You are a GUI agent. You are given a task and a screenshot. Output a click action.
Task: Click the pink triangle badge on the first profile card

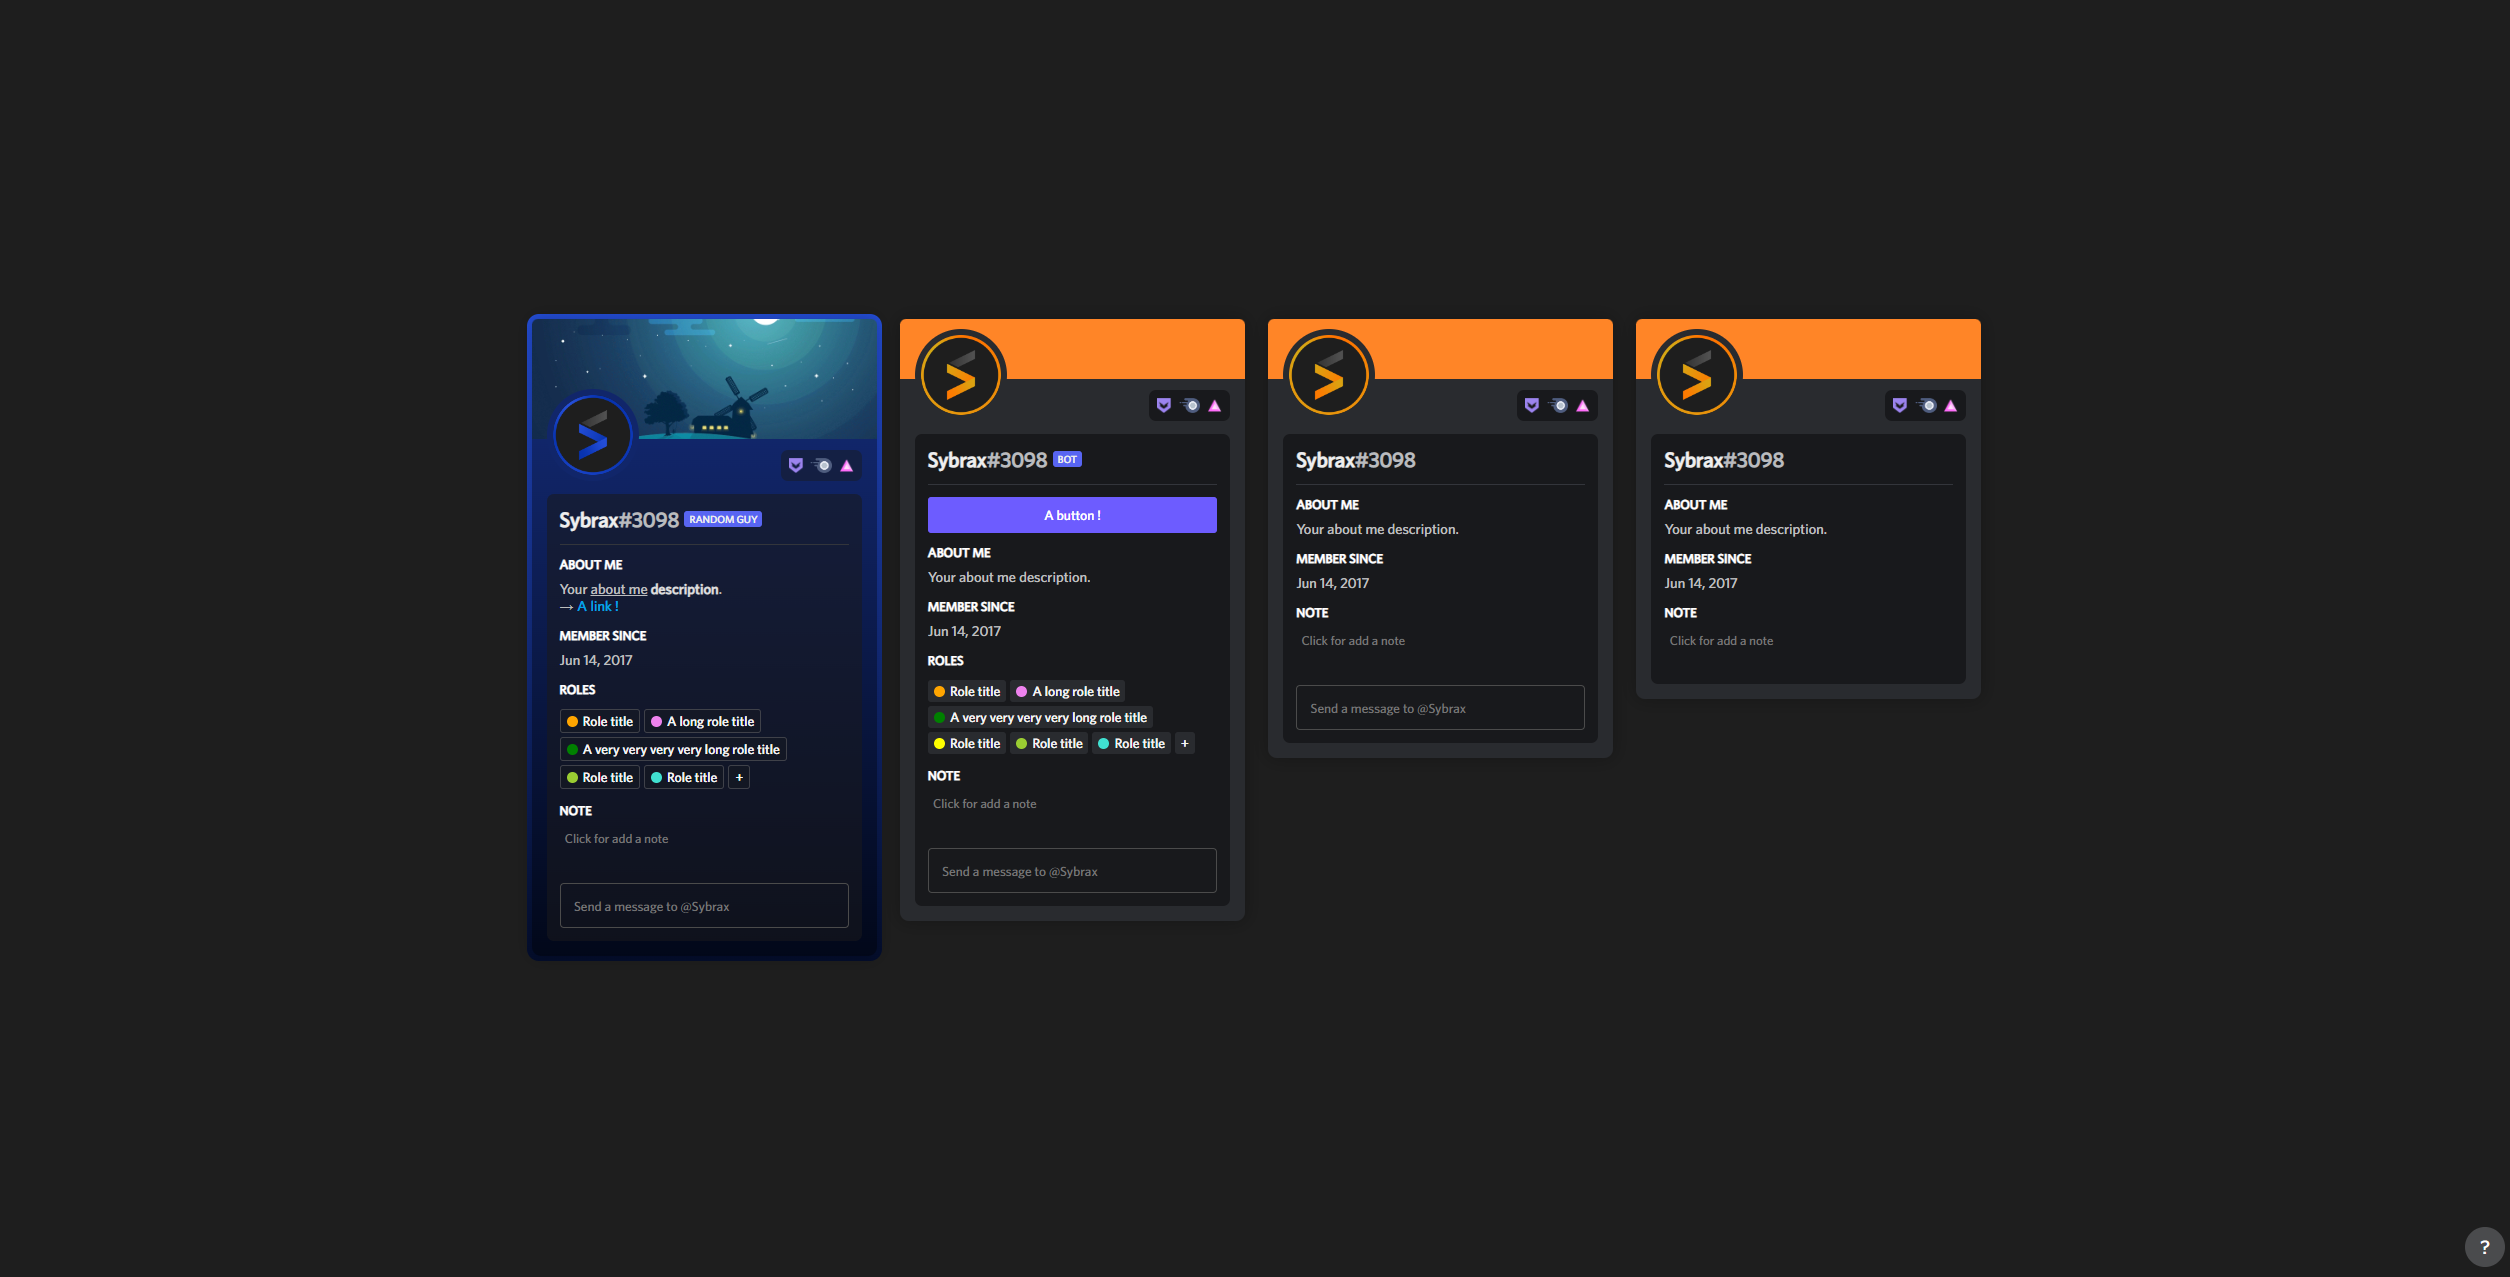[846, 465]
